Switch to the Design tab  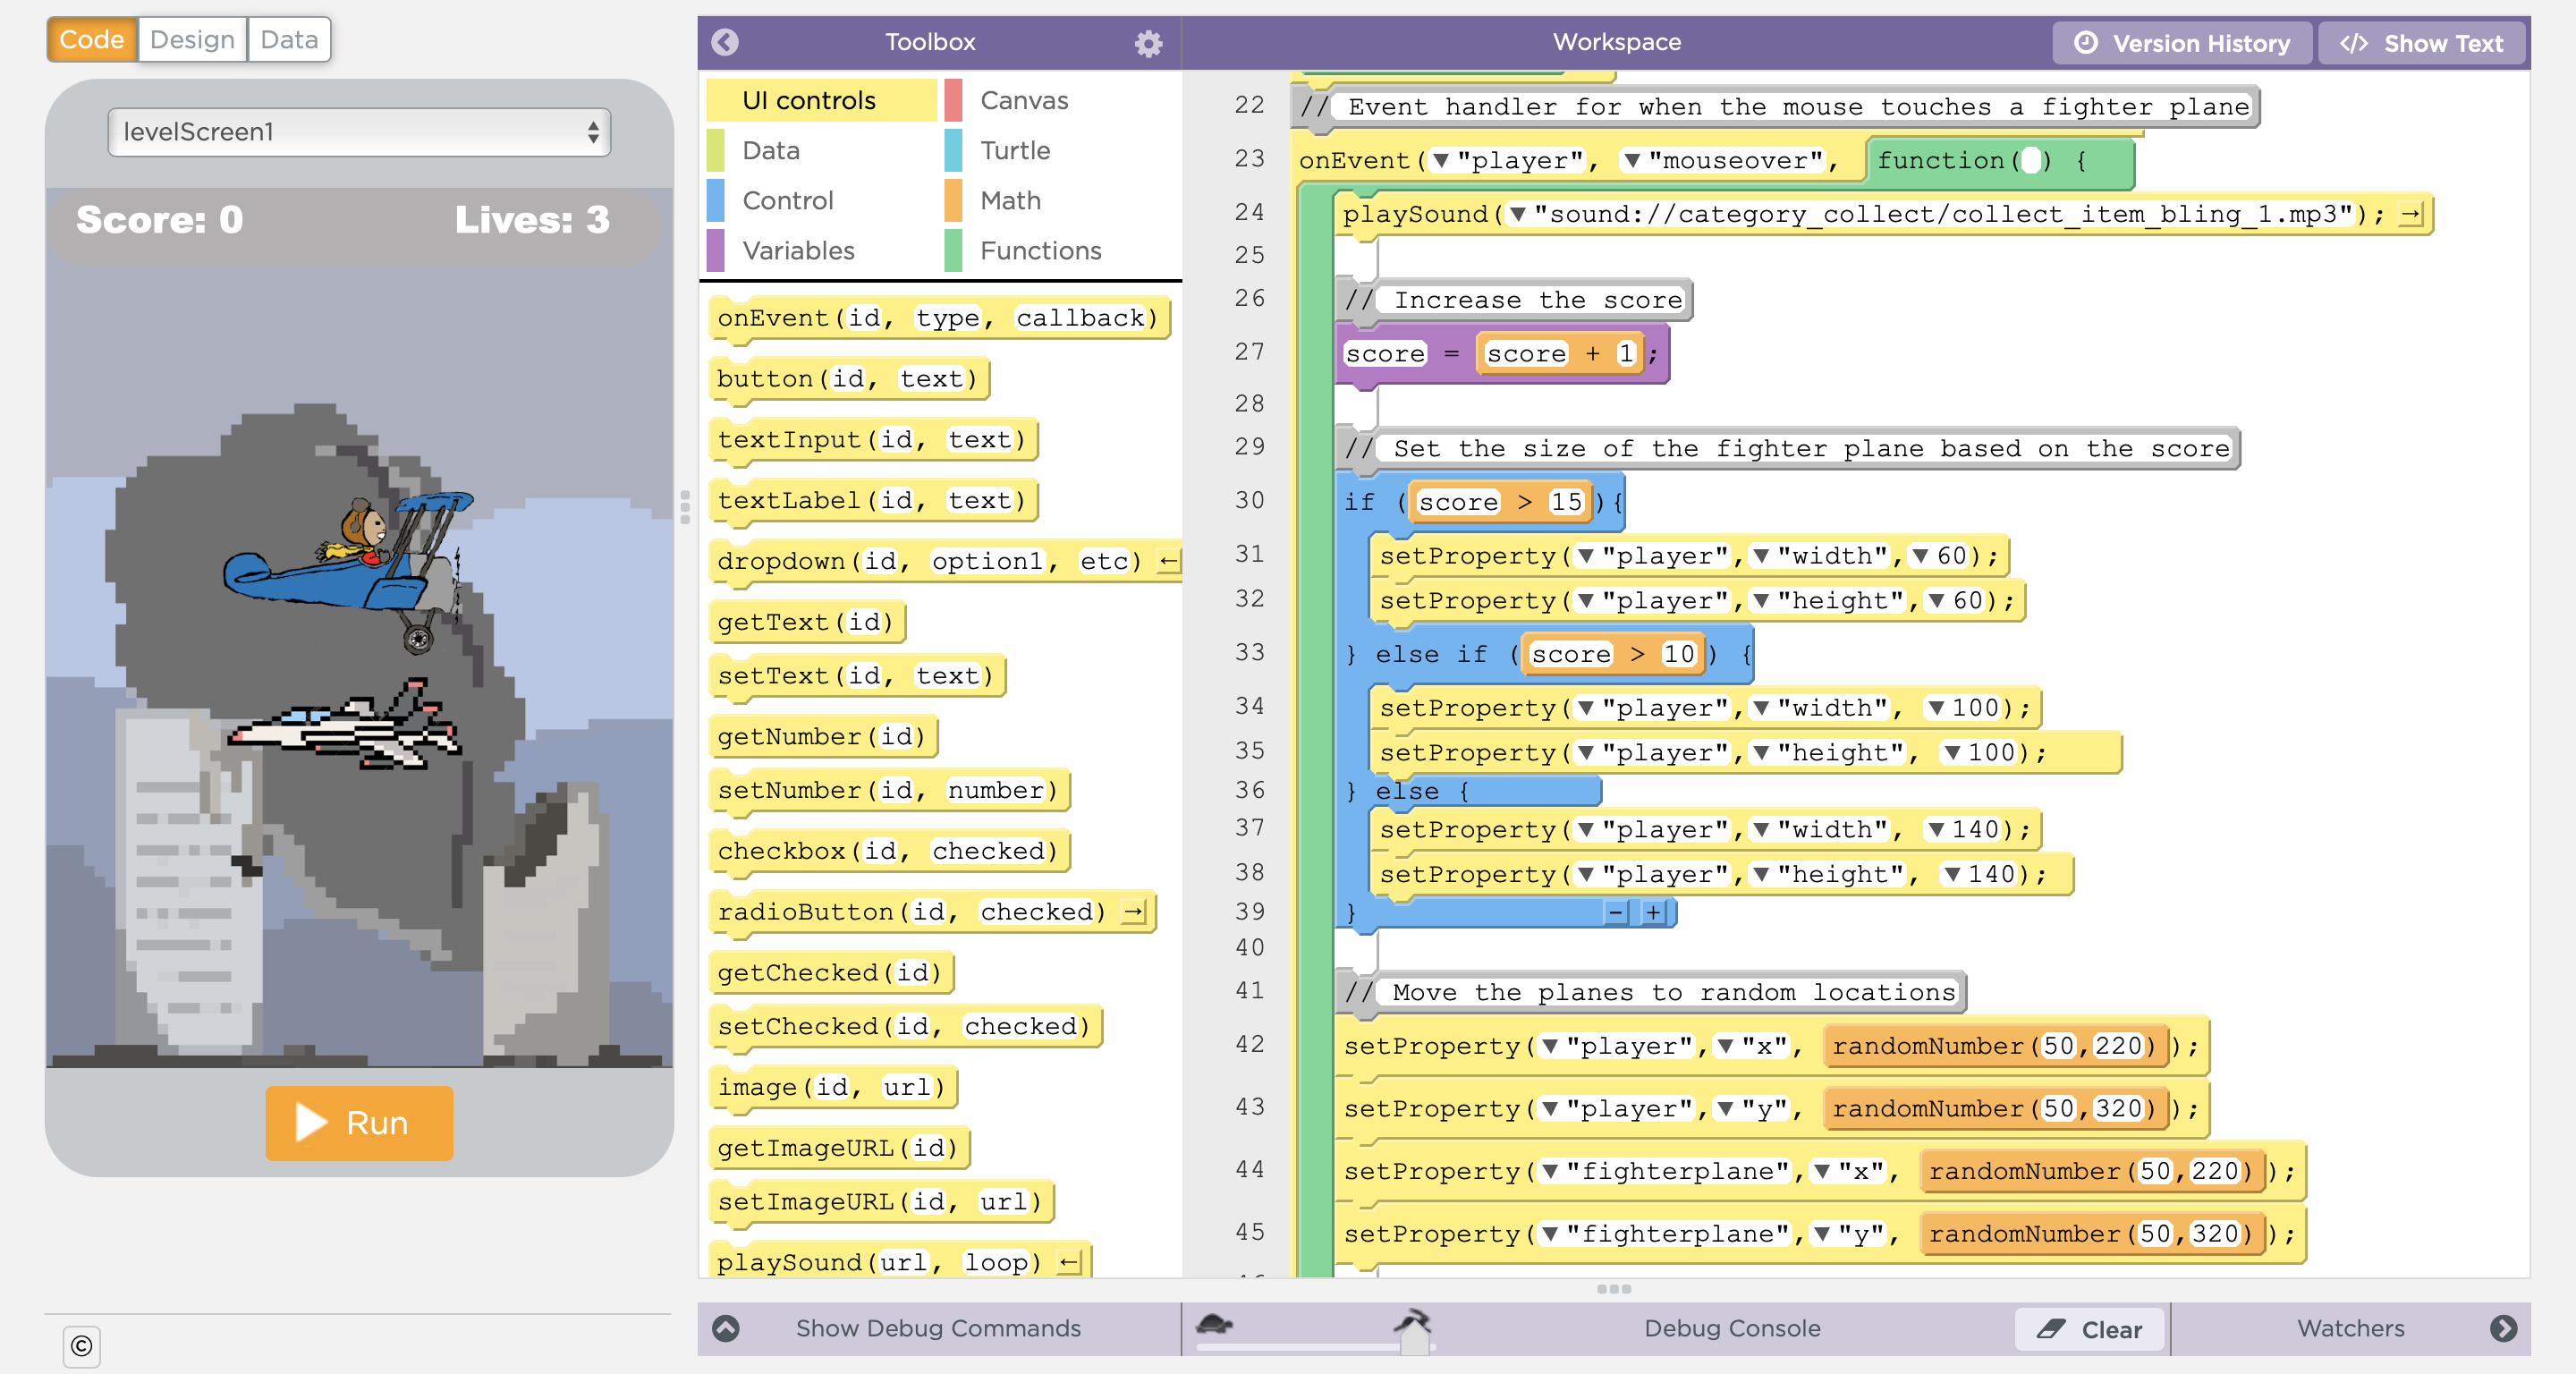click(x=192, y=40)
